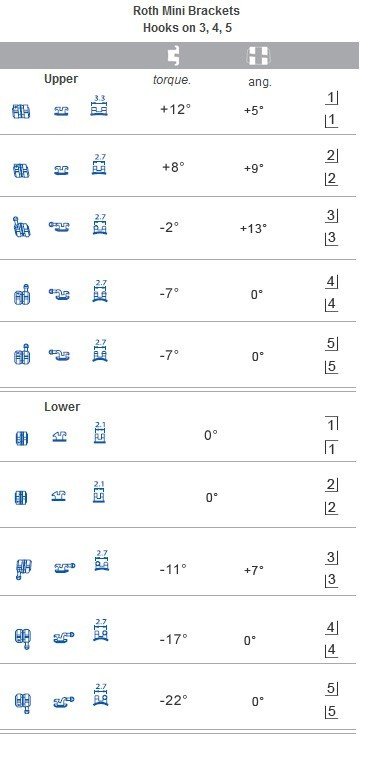The height and width of the screenshot is (778, 369).
Task: Click the lower 4 2.7 width bracket icon
Action: click(x=101, y=630)
